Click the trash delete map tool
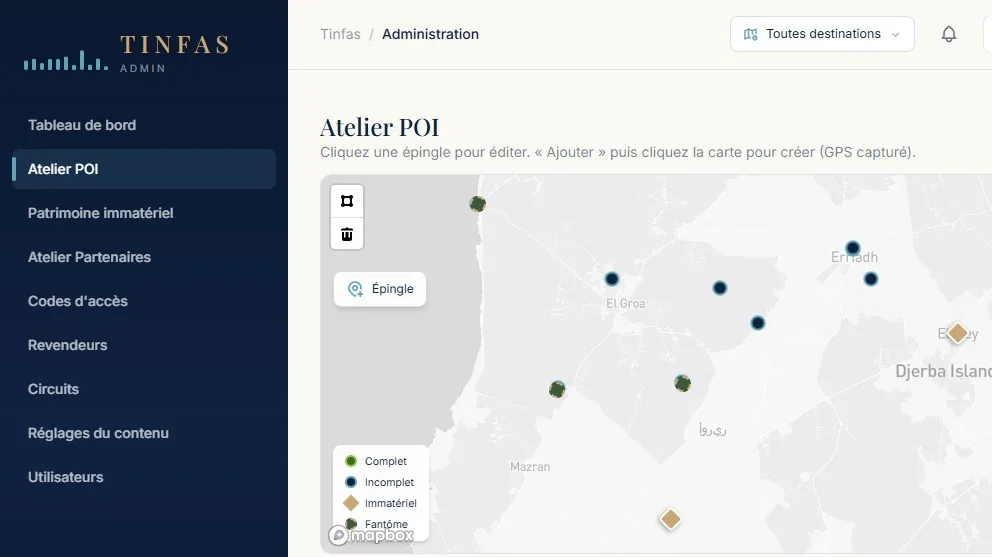The width and height of the screenshot is (992, 557). (x=347, y=234)
